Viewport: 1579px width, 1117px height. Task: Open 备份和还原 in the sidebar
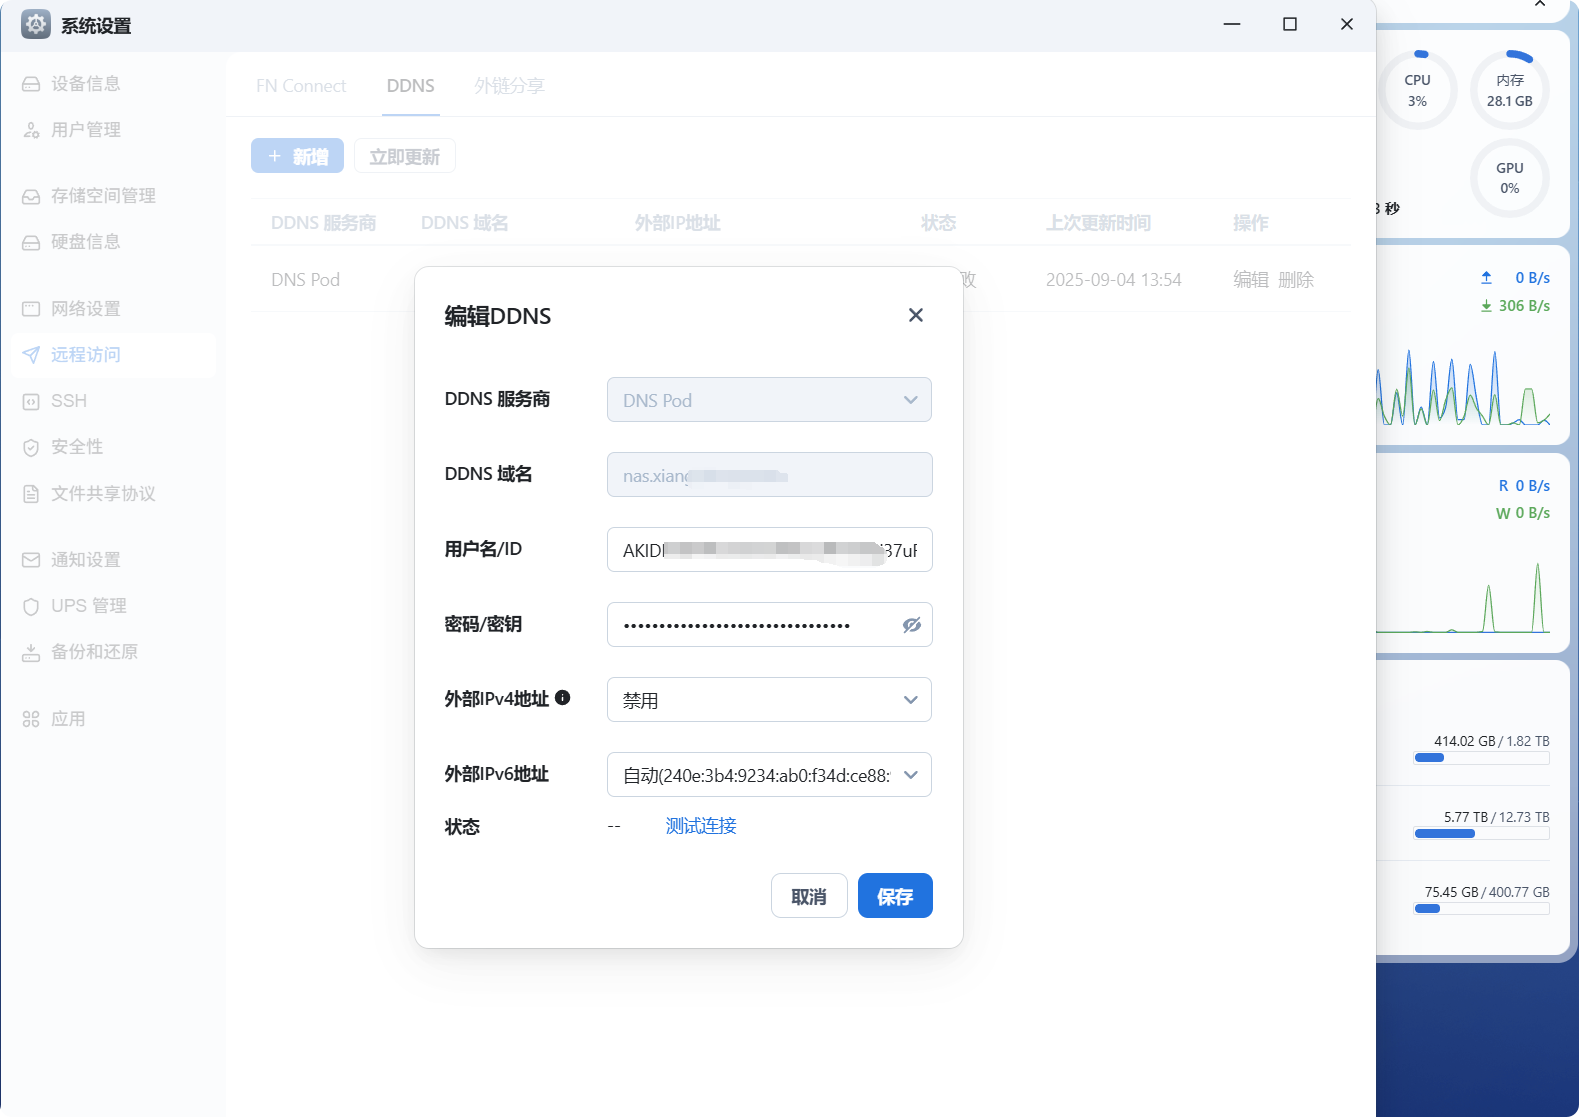(115, 652)
